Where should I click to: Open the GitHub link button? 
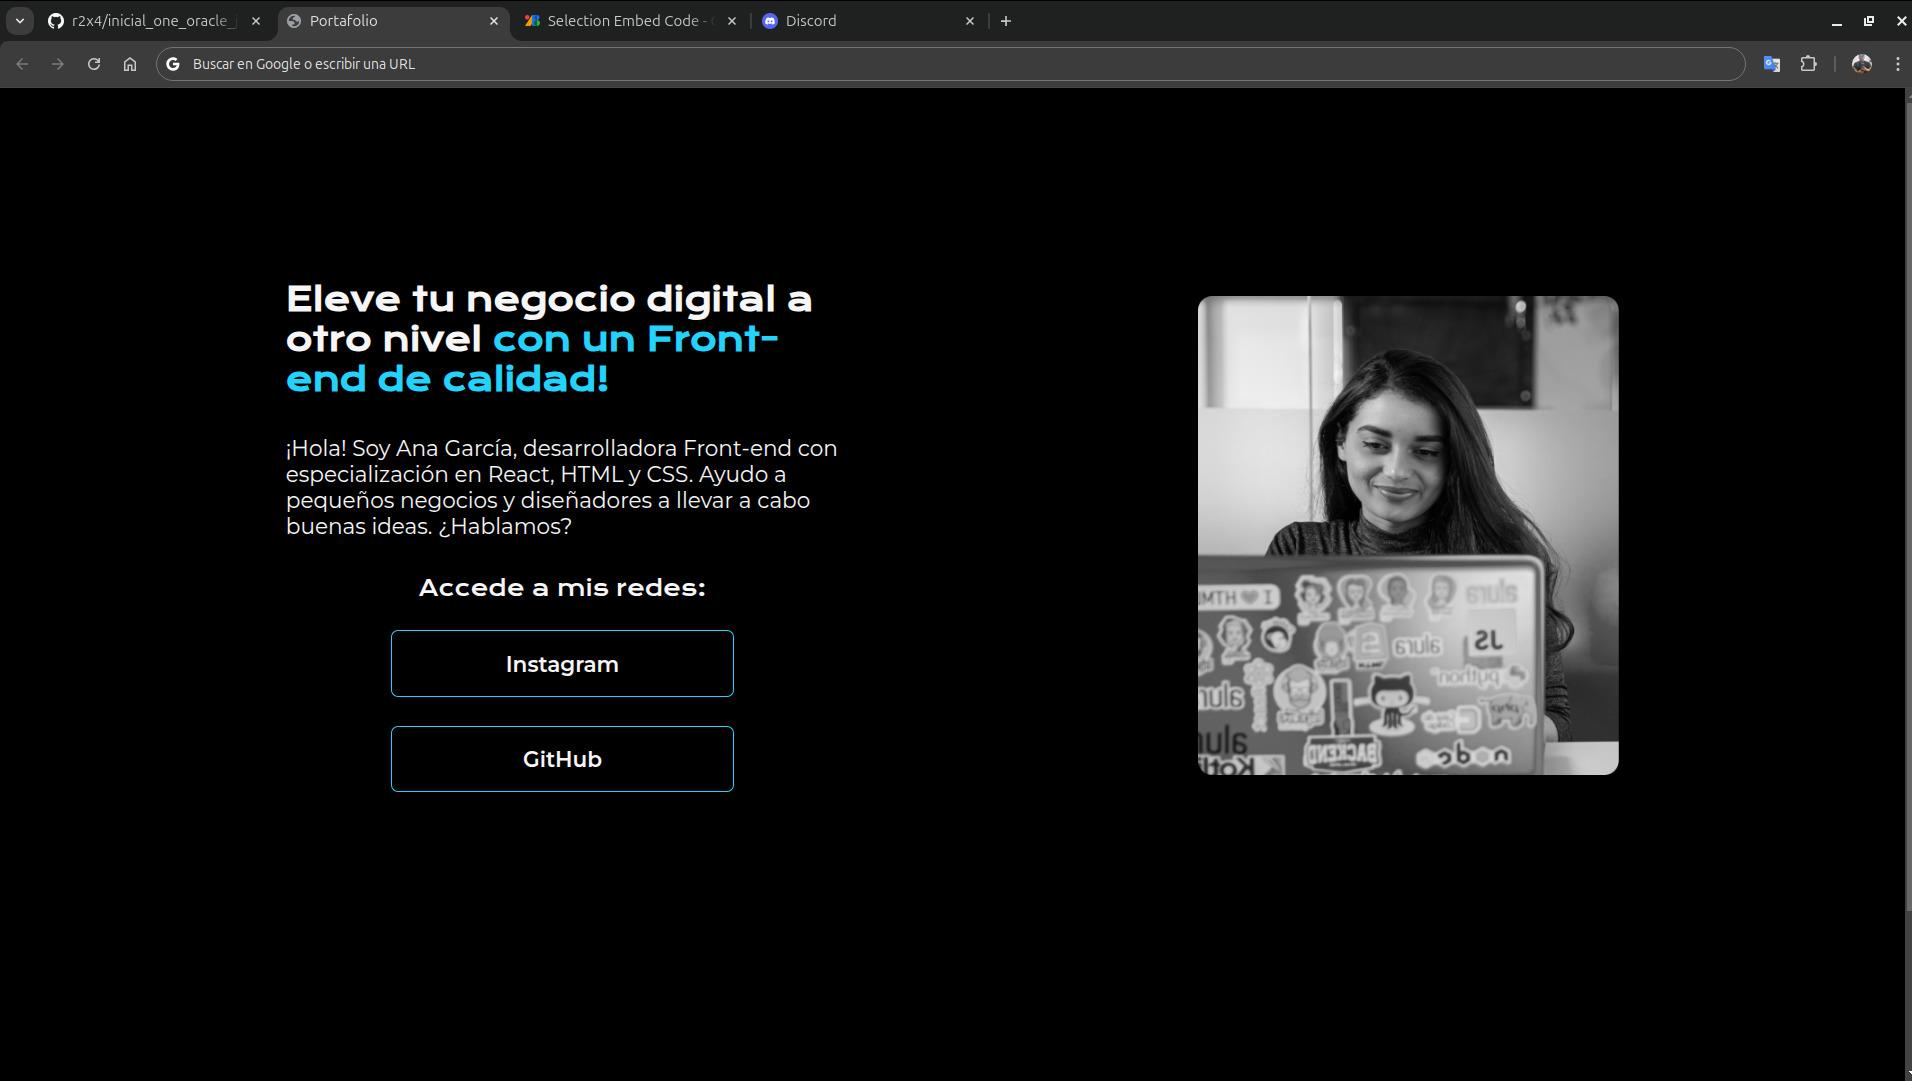pos(562,759)
